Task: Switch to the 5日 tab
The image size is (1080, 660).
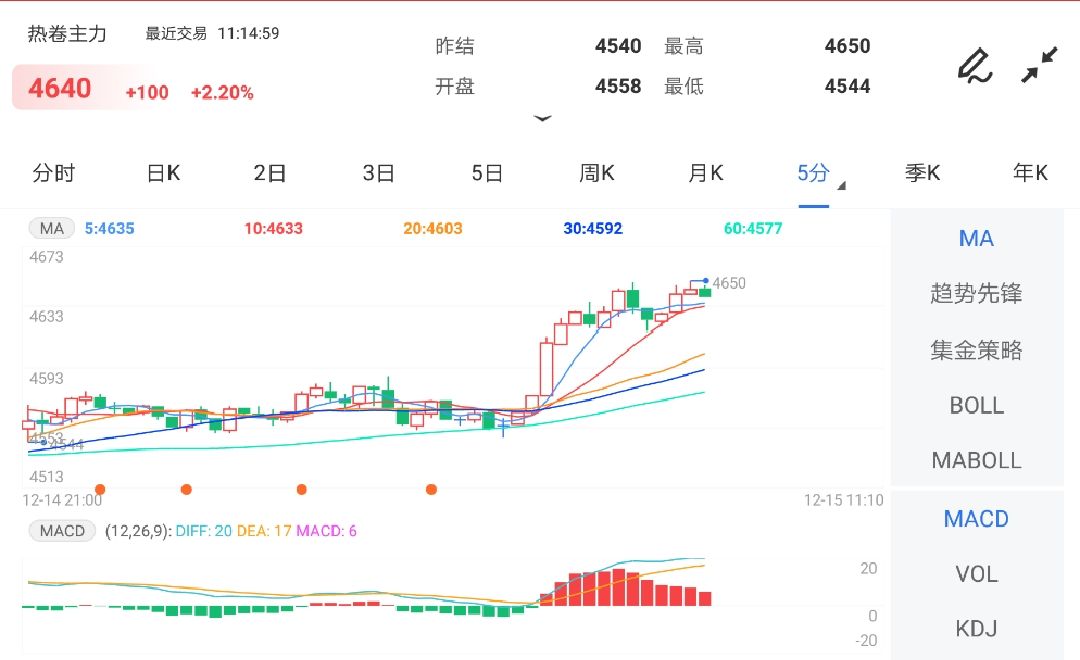Action: [x=487, y=173]
